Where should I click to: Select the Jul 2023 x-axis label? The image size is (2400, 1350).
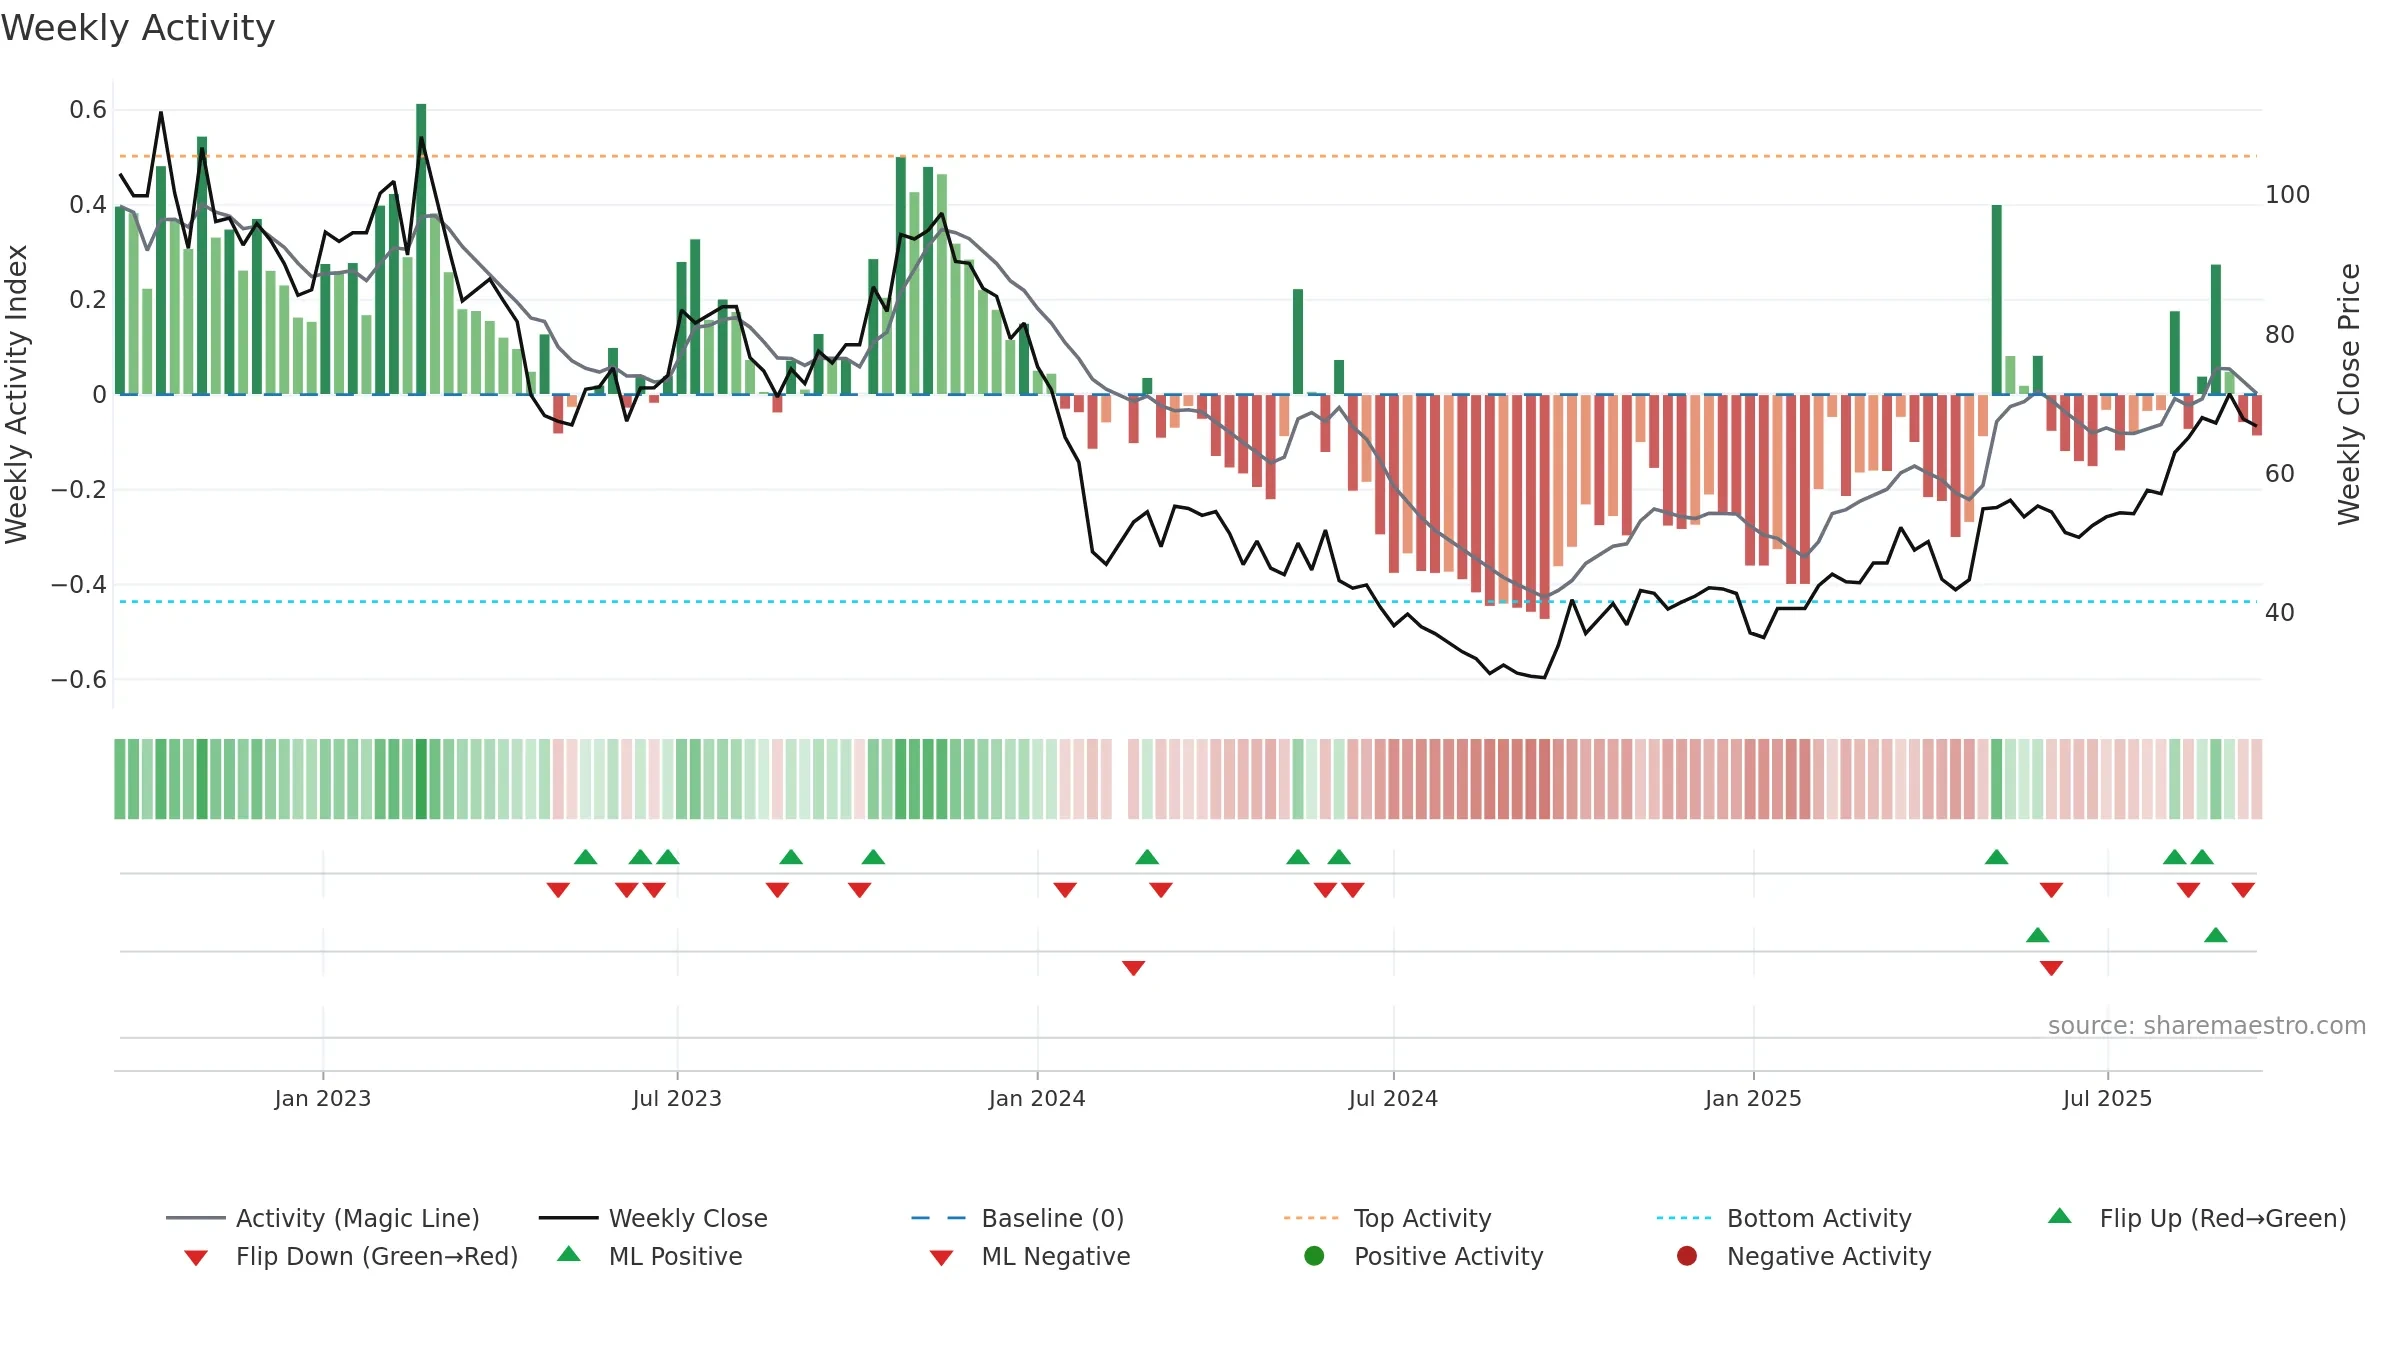pos(677,1098)
